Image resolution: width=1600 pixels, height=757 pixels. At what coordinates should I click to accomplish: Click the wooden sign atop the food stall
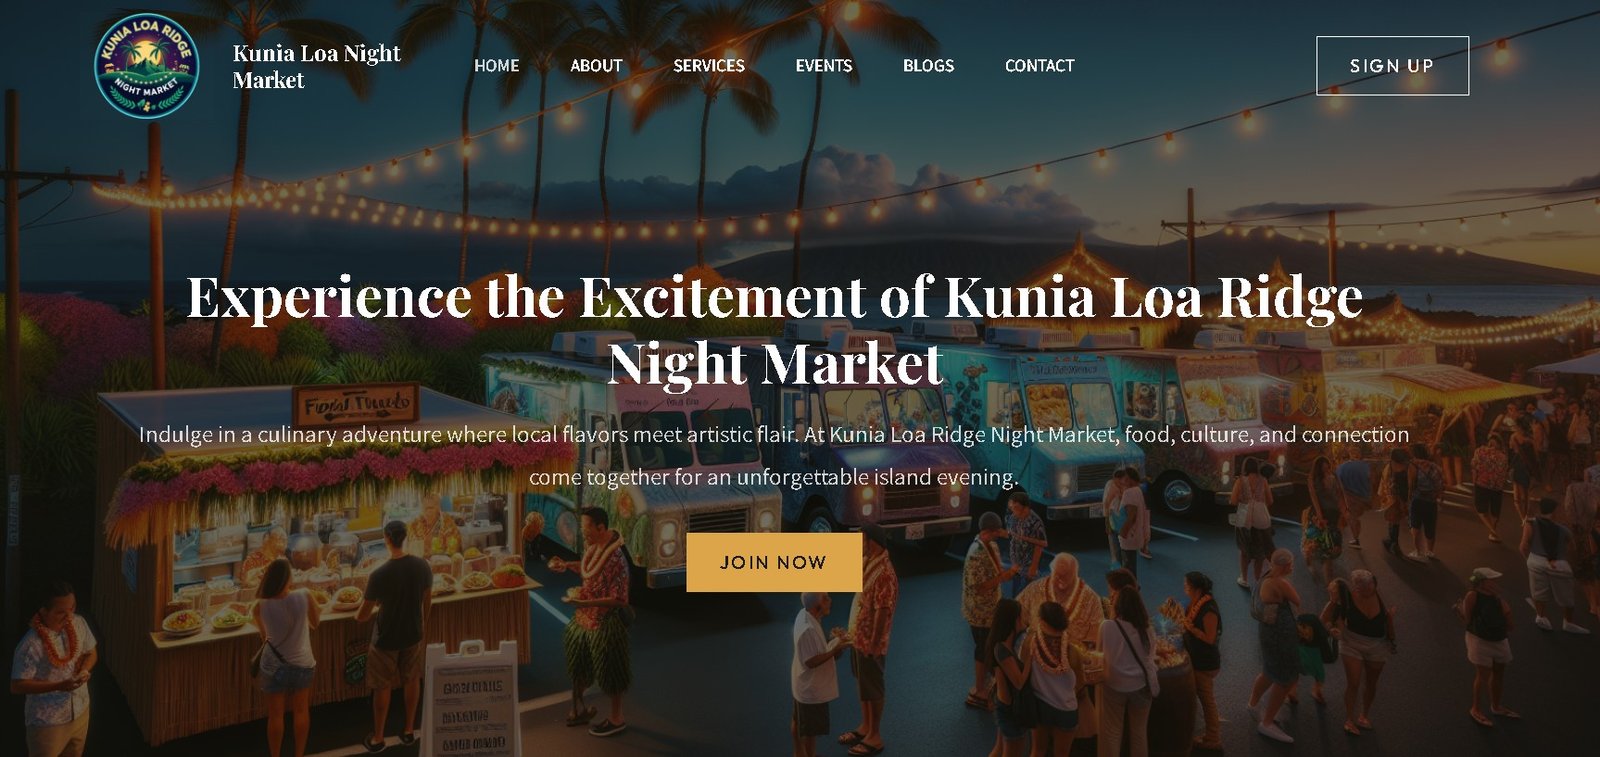pos(356,405)
